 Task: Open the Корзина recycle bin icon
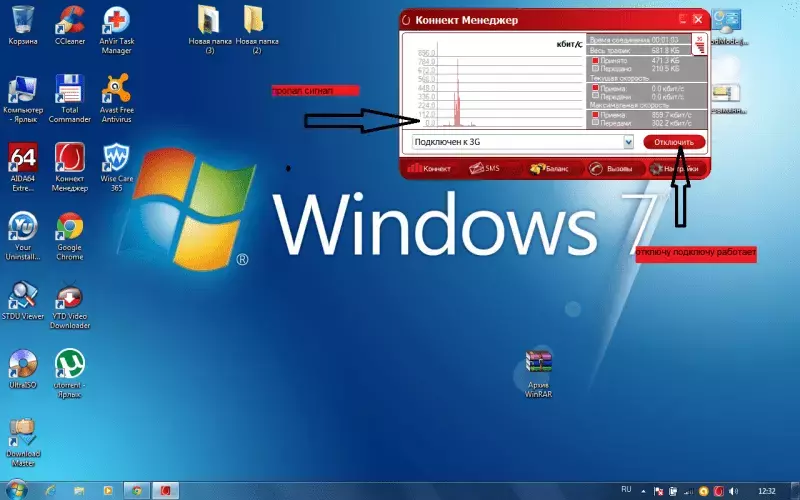pyautogui.click(x=22, y=24)
